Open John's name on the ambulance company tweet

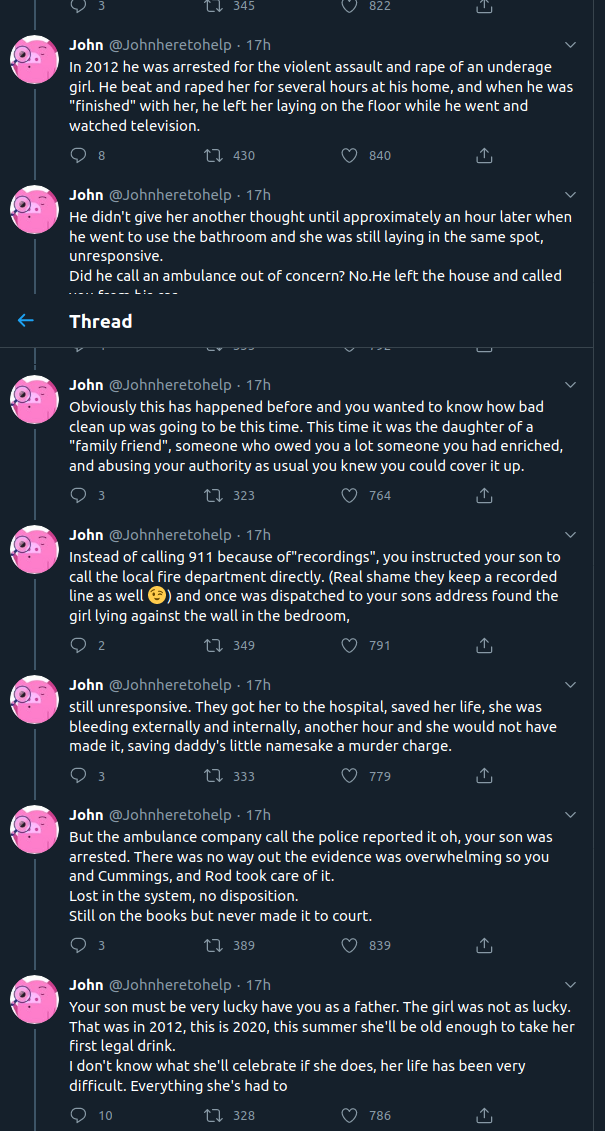coord(86,815)
